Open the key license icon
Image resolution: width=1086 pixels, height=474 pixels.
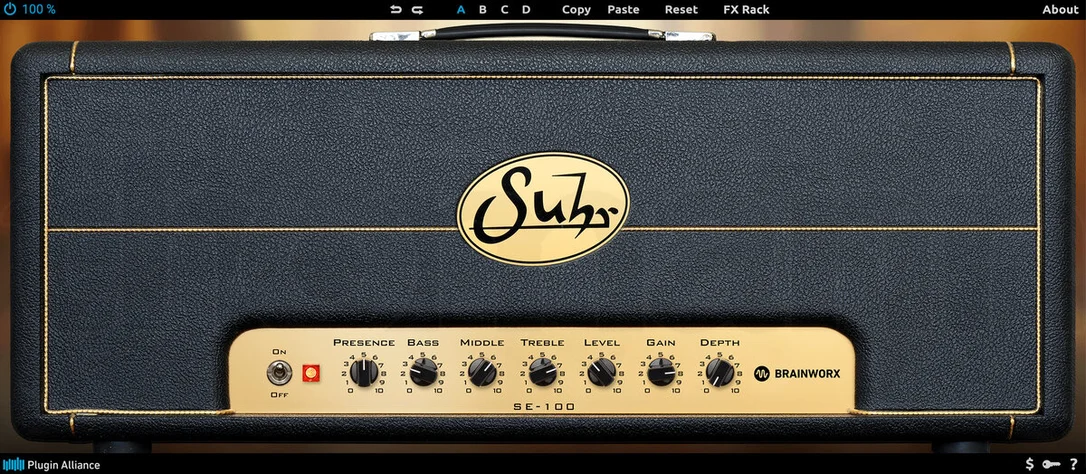1052,464
